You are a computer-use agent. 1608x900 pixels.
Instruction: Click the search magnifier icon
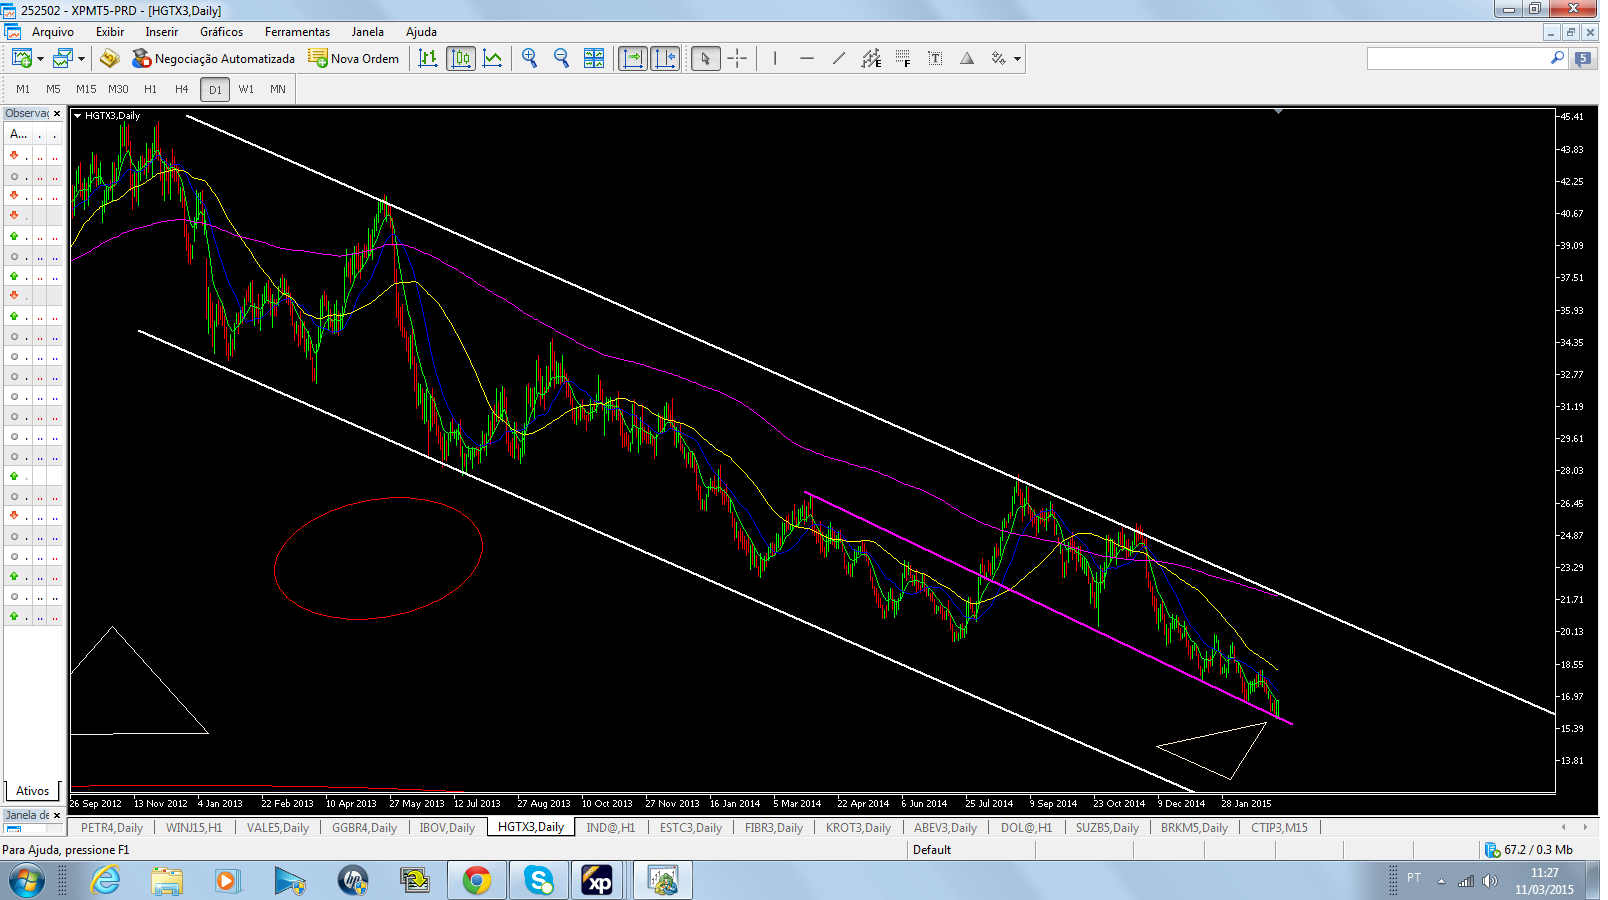click(x=1557, y=58)
